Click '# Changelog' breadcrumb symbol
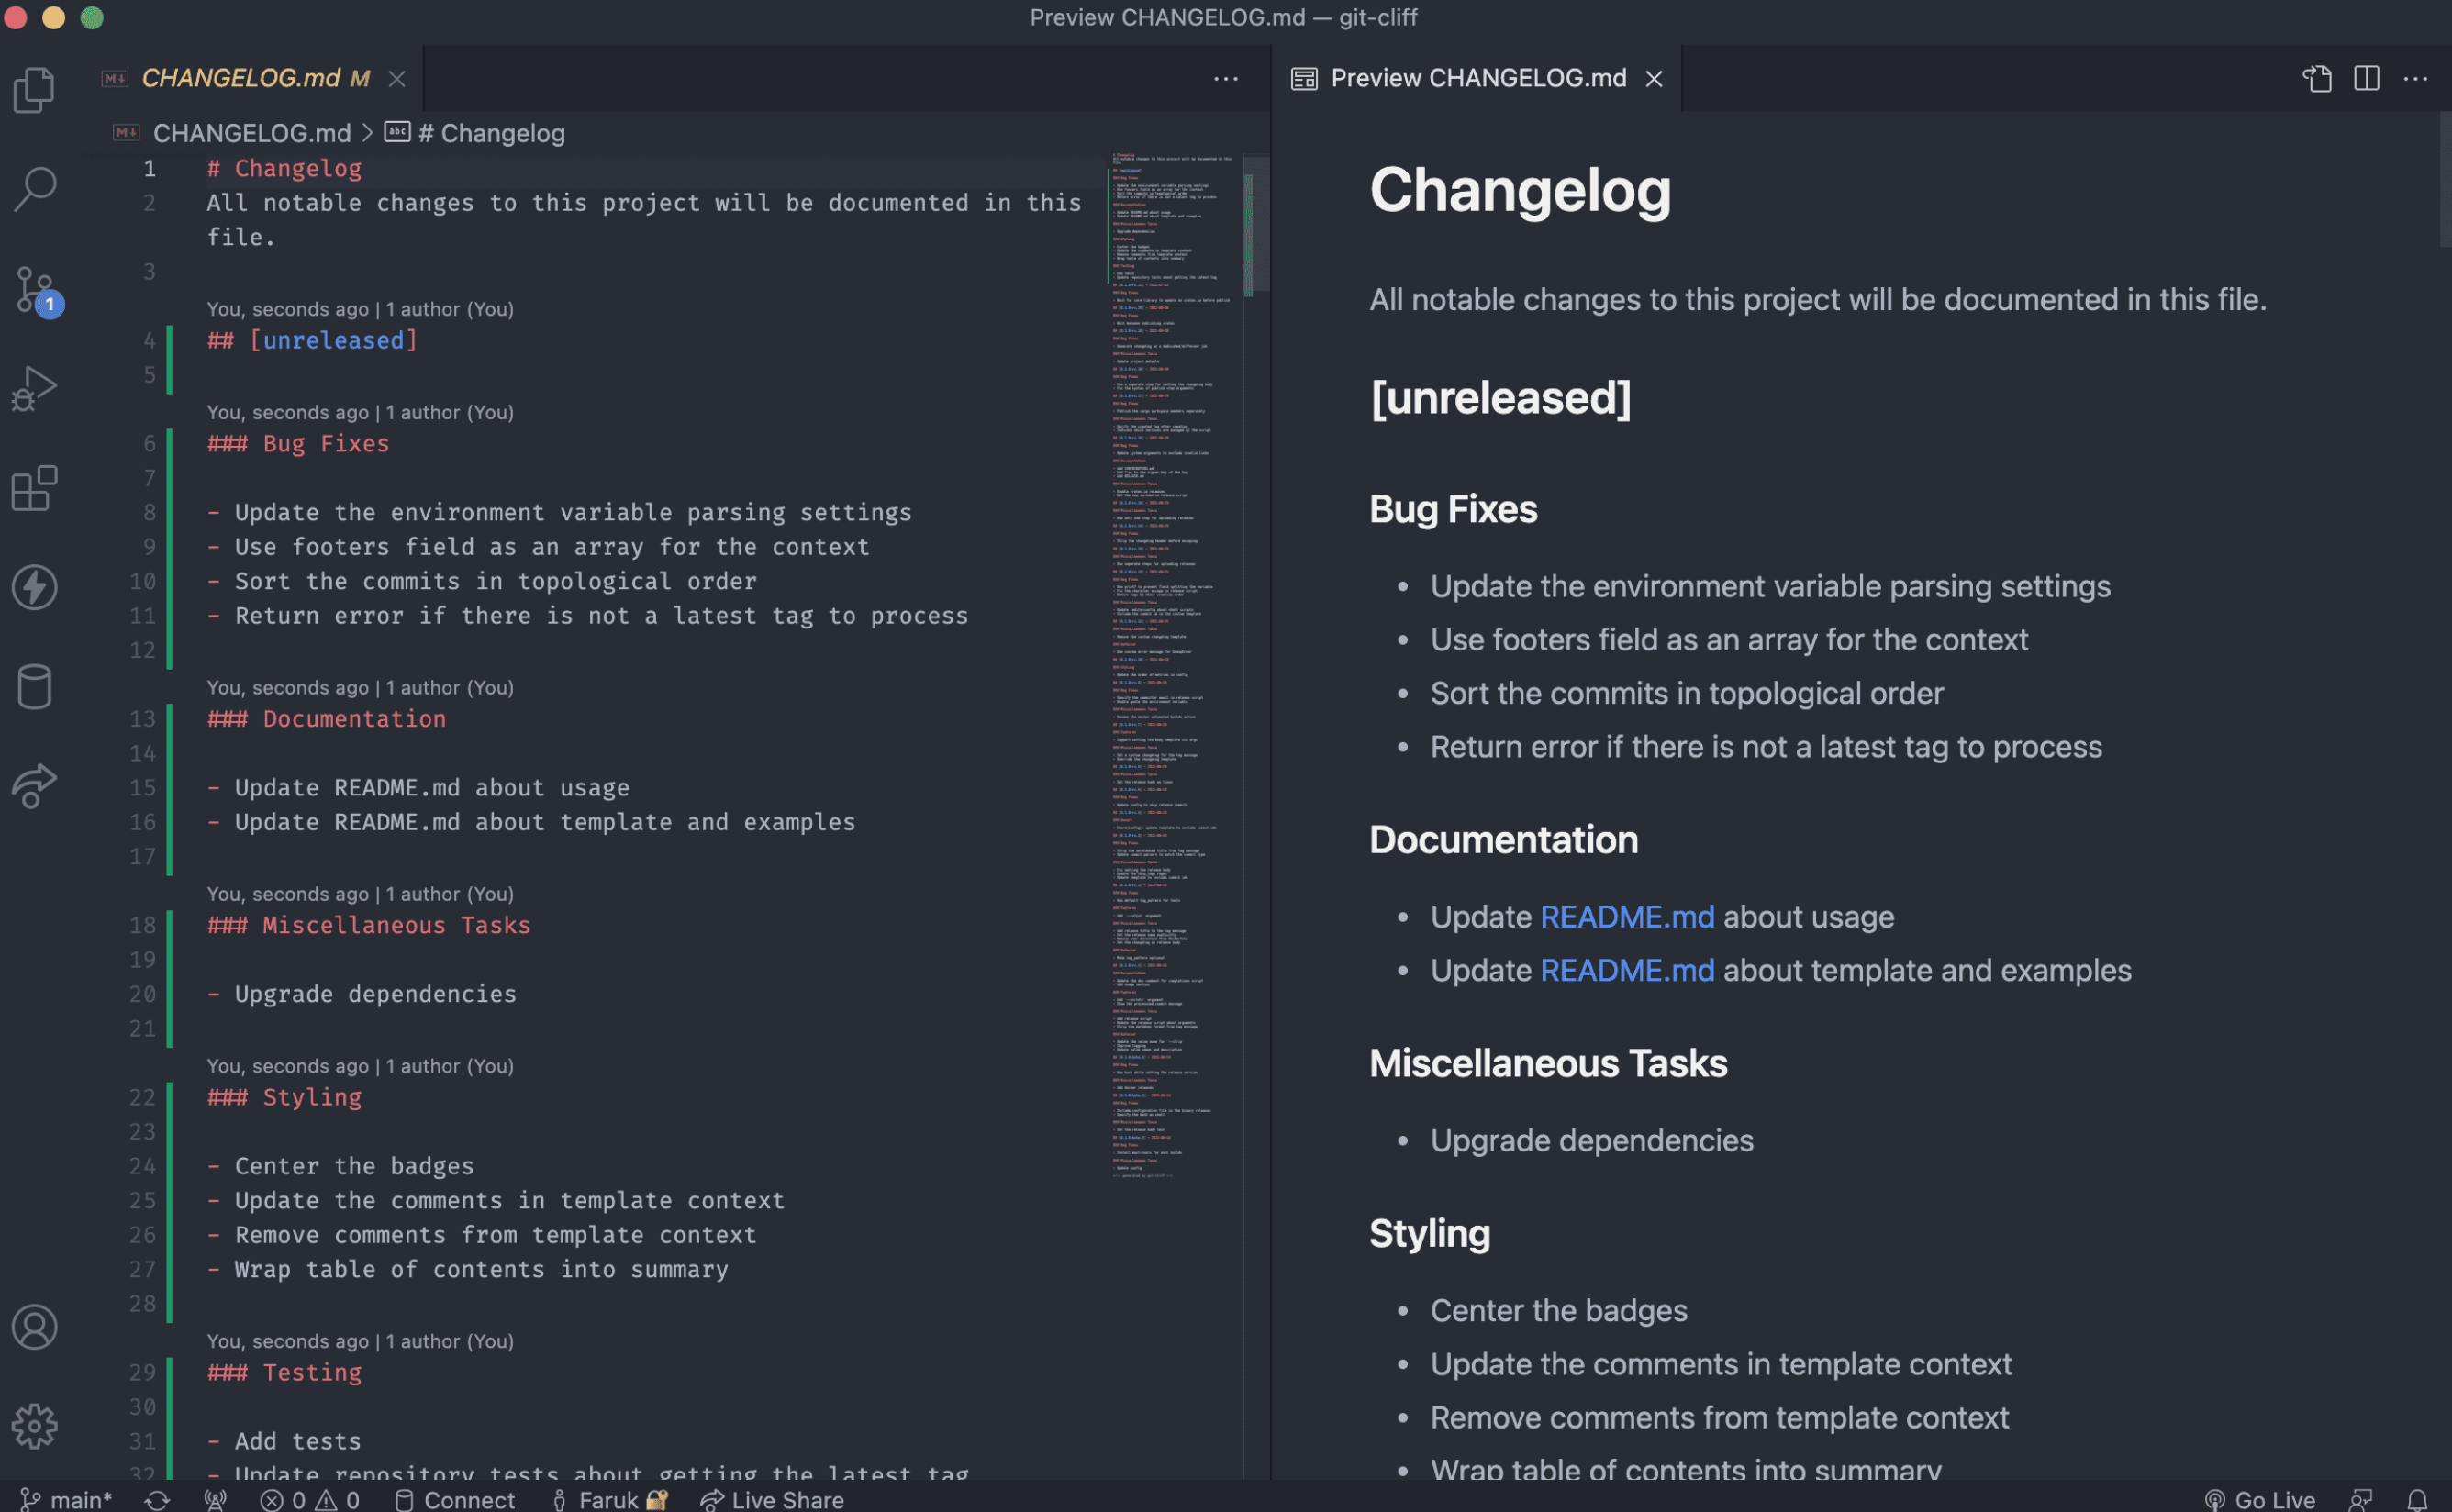Viewport: 2452px width, 1512px height. pyautogui.click(x=476, y=133)
